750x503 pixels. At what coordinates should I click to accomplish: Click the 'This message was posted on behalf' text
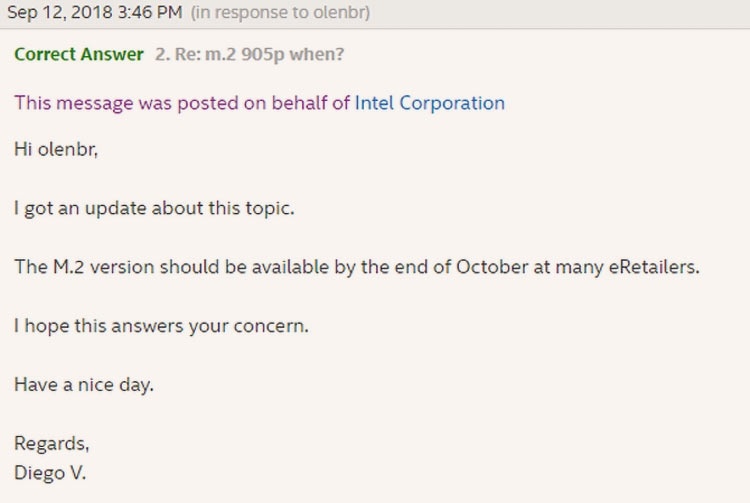(x=182, y=103)
